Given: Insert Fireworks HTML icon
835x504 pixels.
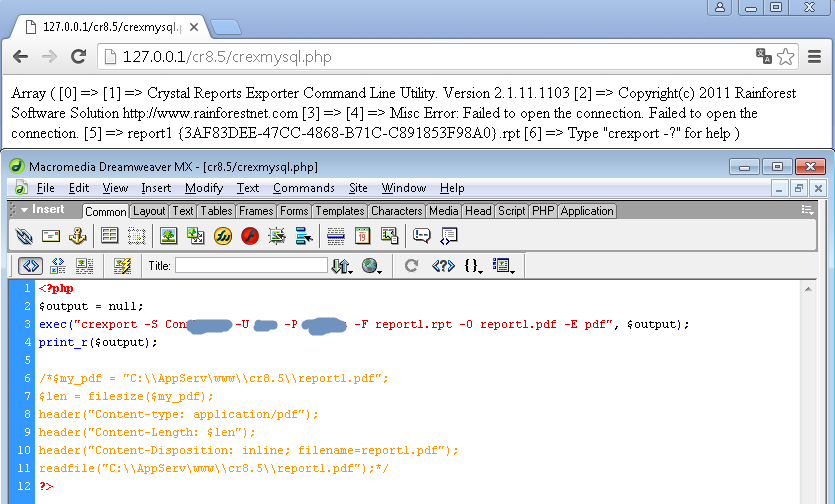Looking at the screenshot, I should [223, 235].
